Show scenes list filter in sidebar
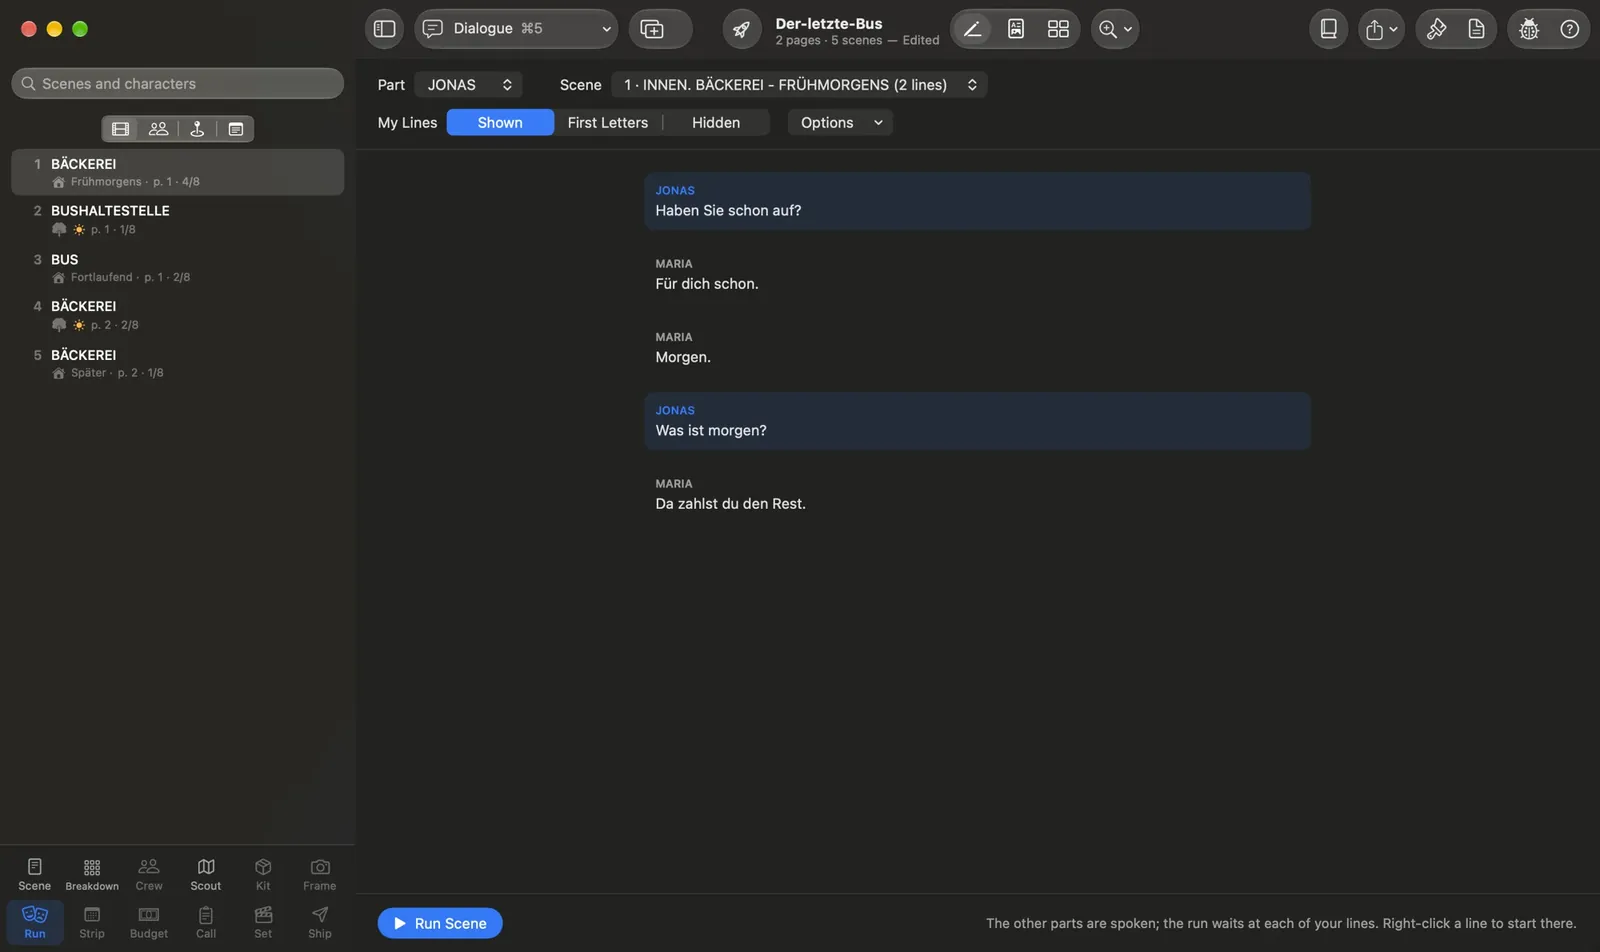The height and width of the screenshot is (952, 1600). [121, 129]
